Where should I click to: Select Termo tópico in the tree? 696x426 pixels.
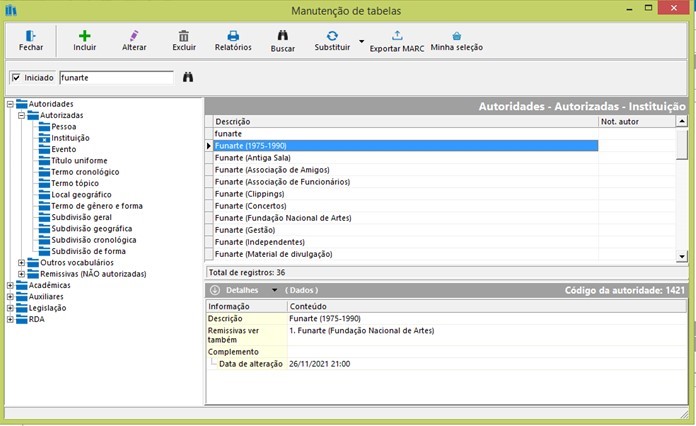(x=77, y=183)
